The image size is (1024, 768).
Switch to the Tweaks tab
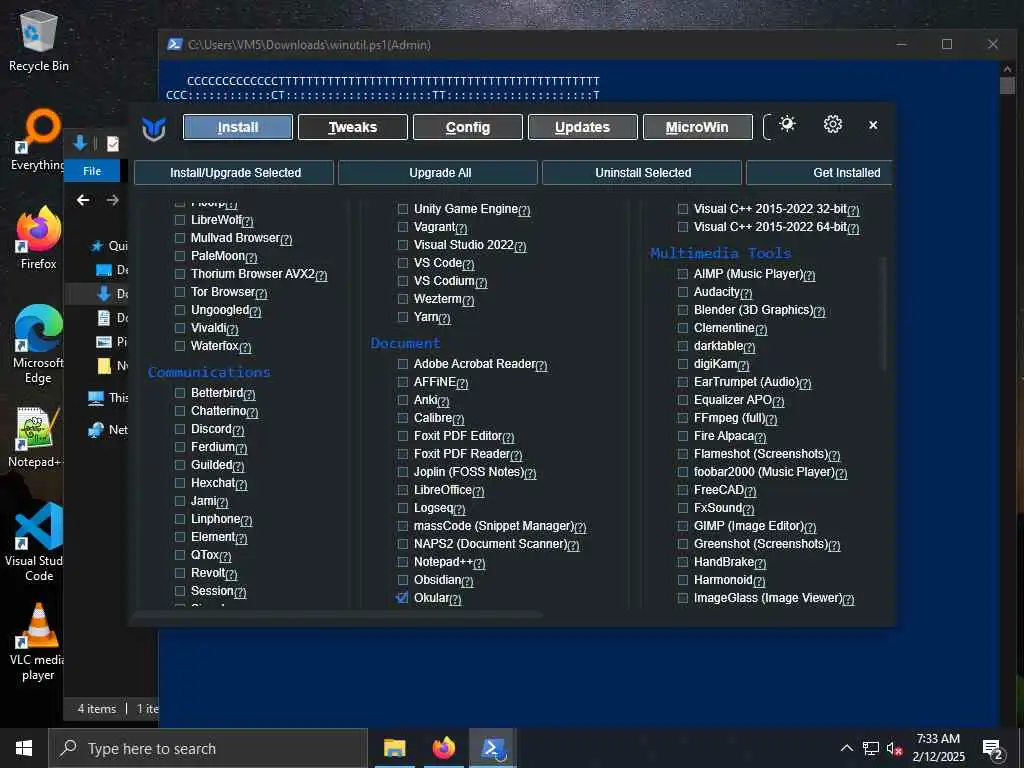(x=353, y=127)
